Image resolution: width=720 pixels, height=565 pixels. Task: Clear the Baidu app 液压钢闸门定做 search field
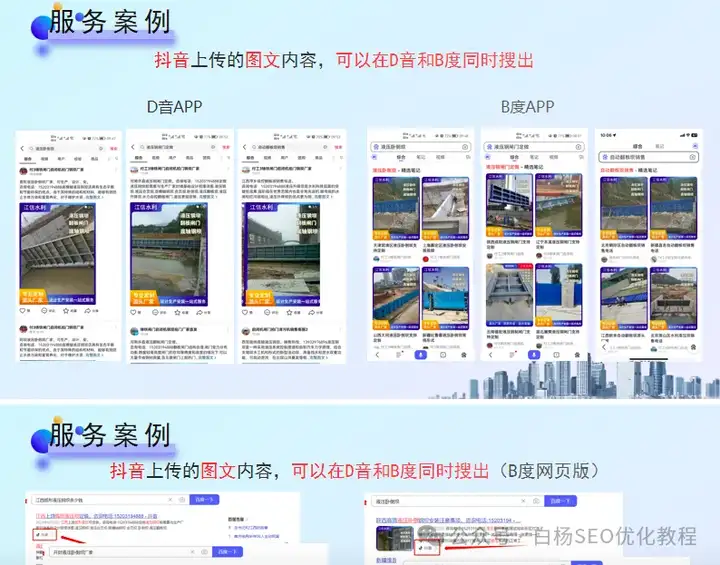coord(578,147)
